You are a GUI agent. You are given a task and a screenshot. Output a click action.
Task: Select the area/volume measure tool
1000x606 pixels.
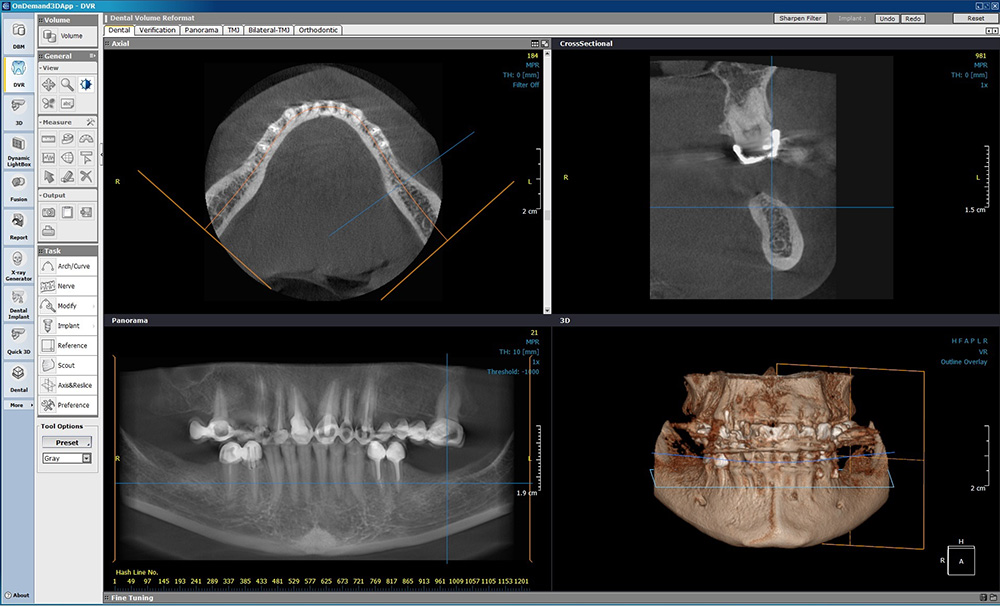point(67,158)
